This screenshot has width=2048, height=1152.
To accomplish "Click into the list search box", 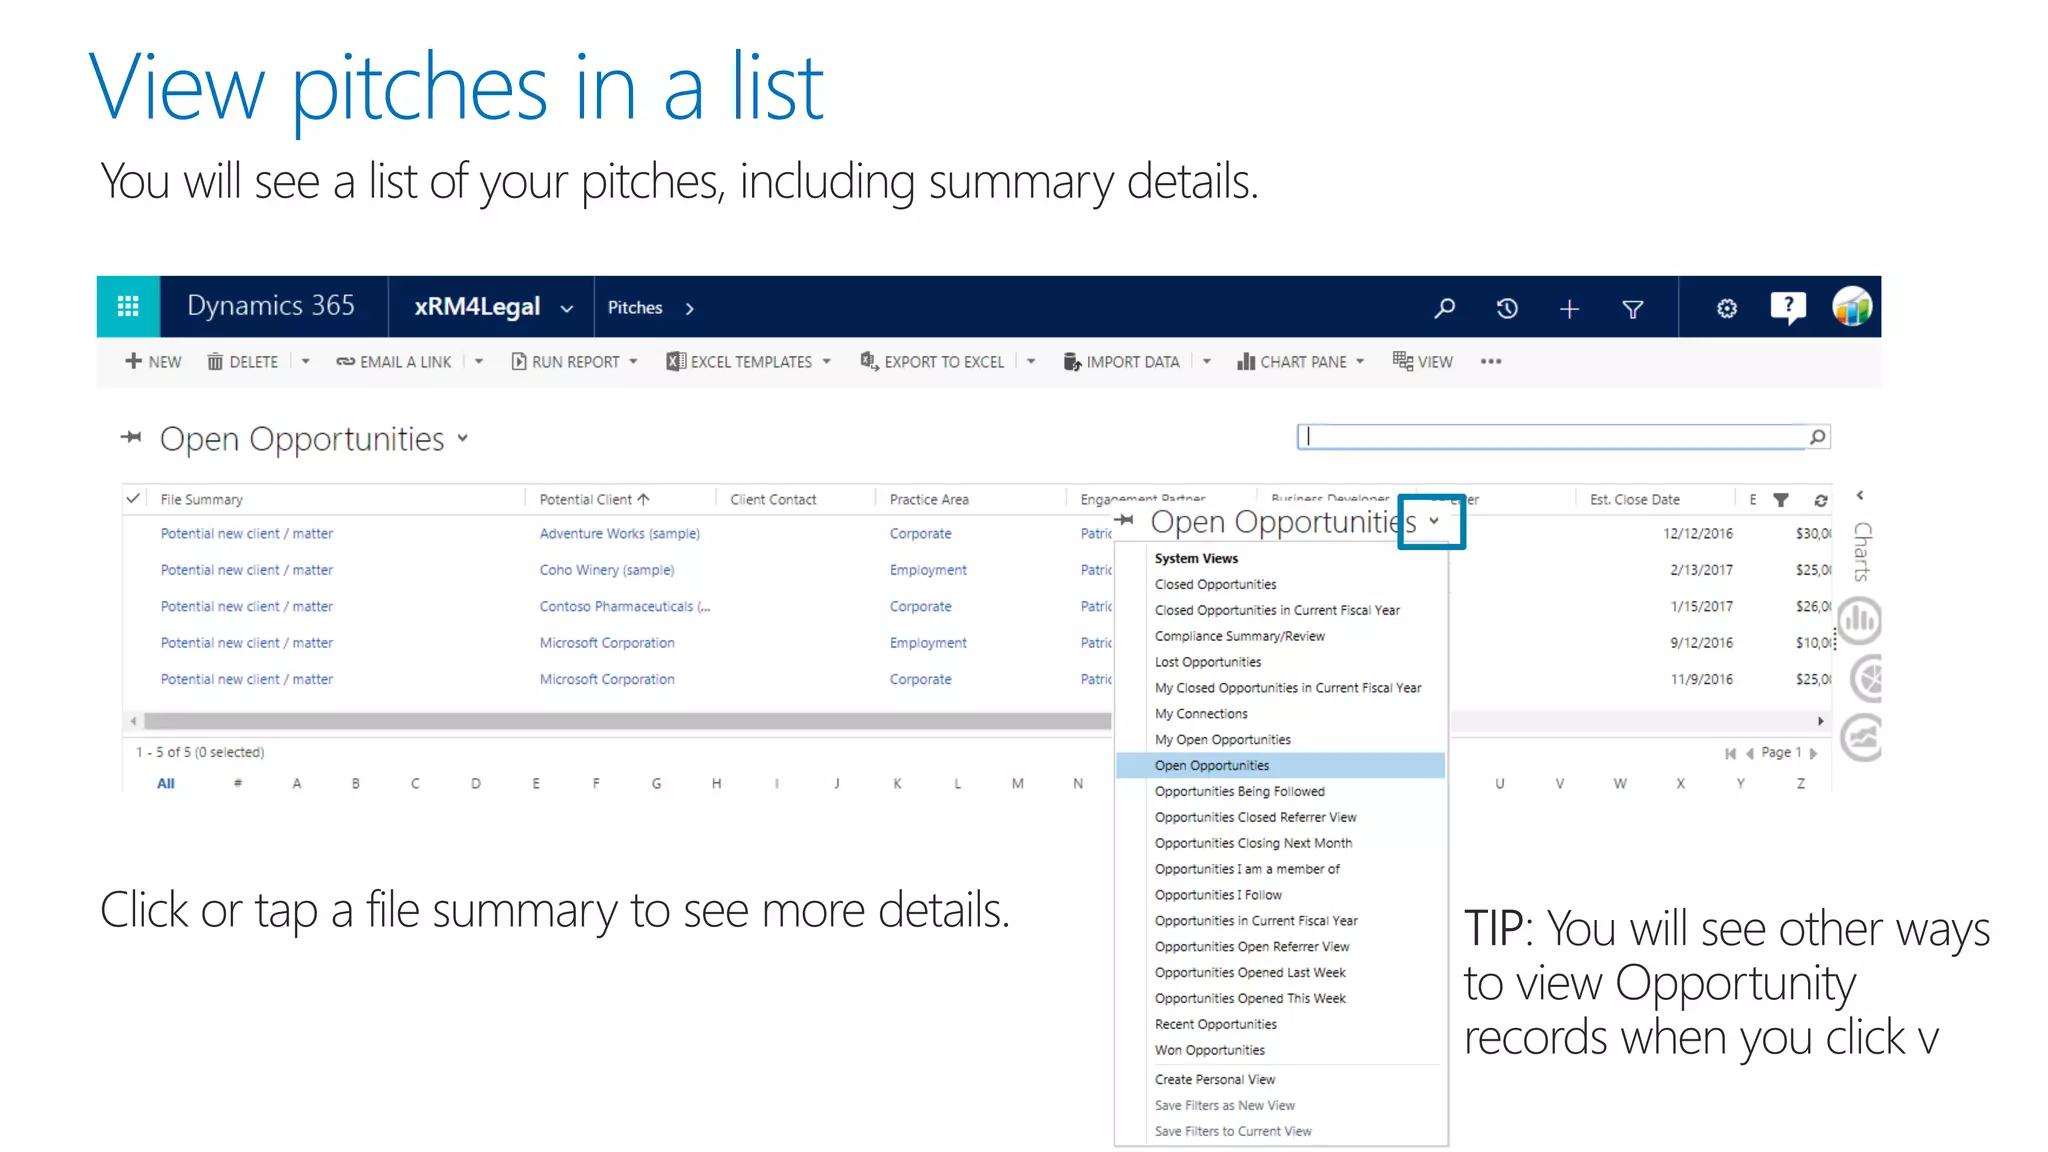I will pyautogui.click(x=1552, y=437).
